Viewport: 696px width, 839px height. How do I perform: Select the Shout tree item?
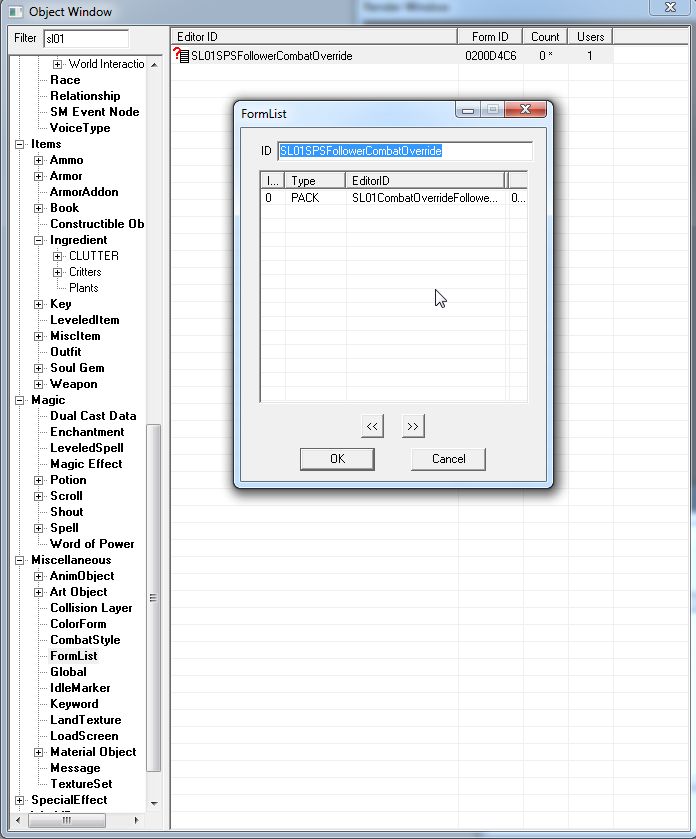67,513
